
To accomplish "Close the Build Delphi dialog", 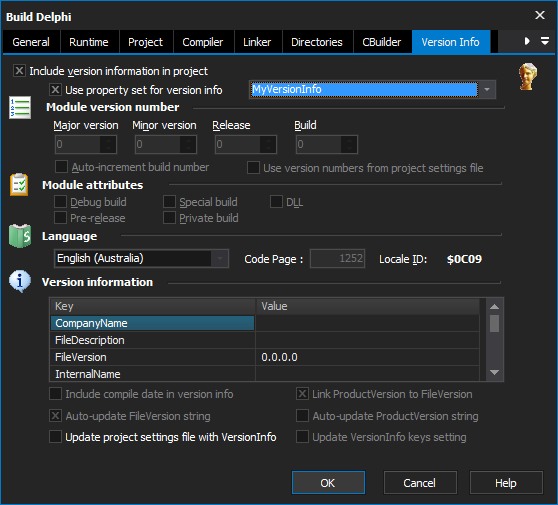I will 540,15.
